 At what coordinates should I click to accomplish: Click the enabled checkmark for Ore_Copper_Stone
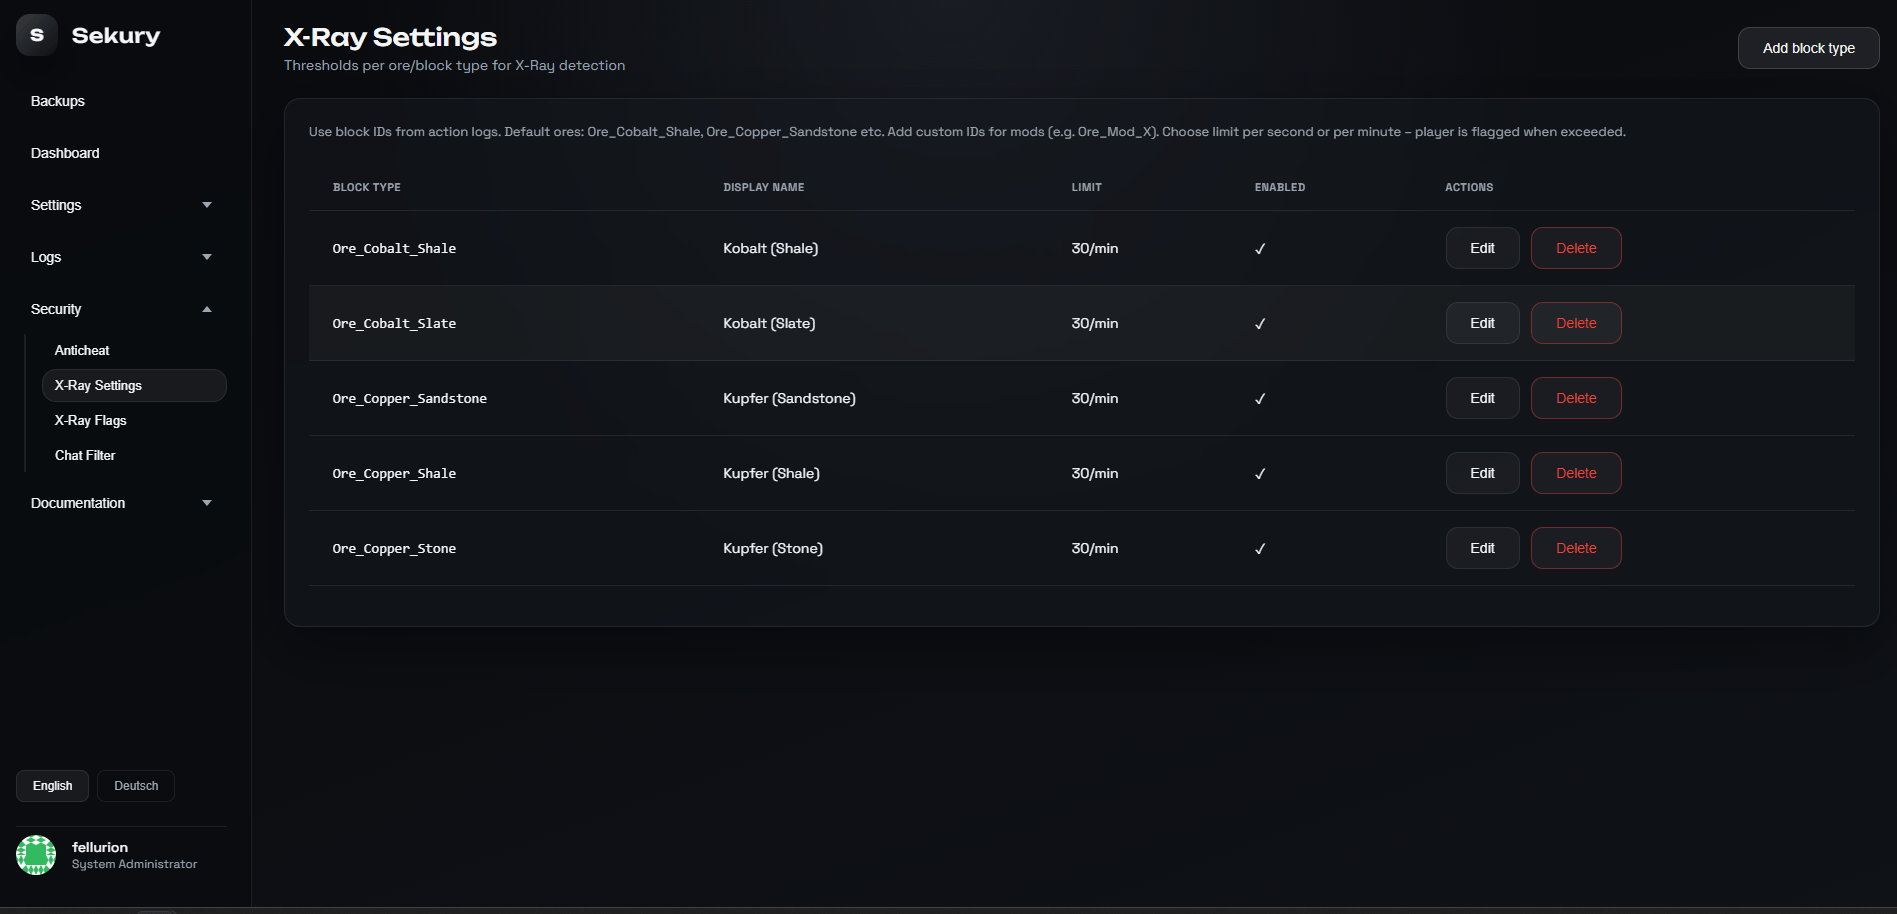[x=1260, y=549]
